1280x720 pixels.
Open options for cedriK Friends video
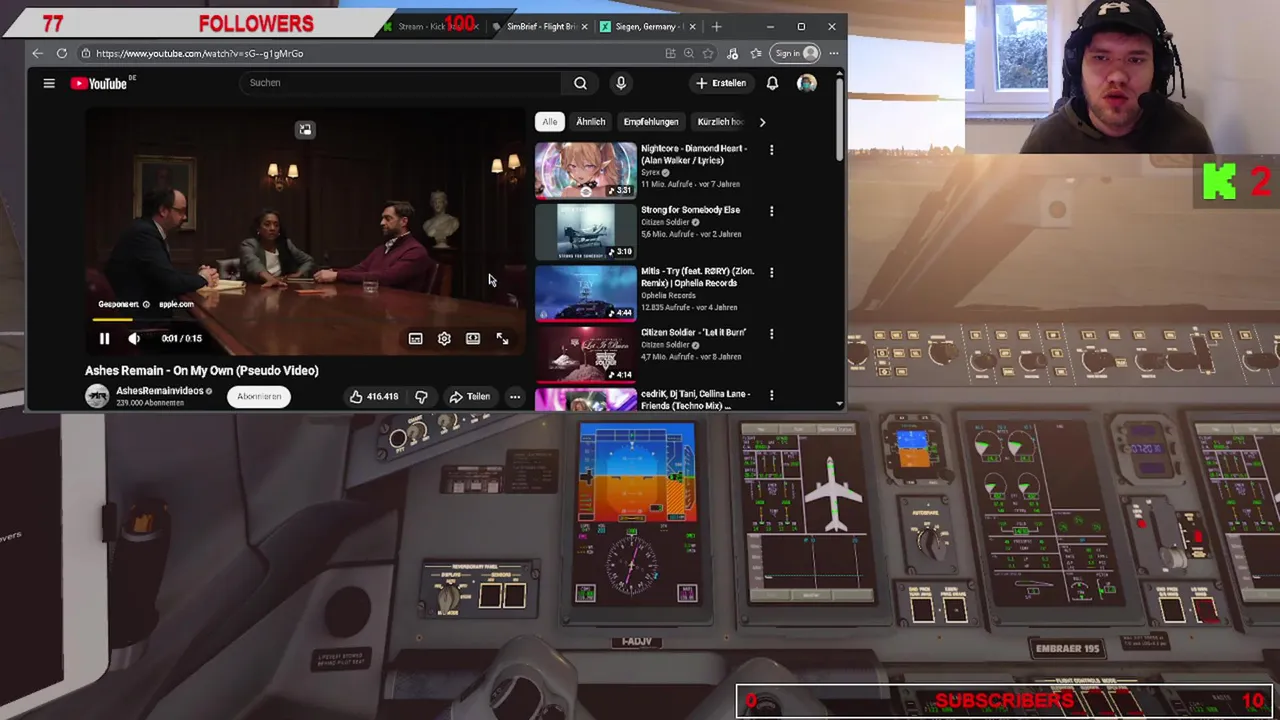(771, 395)
